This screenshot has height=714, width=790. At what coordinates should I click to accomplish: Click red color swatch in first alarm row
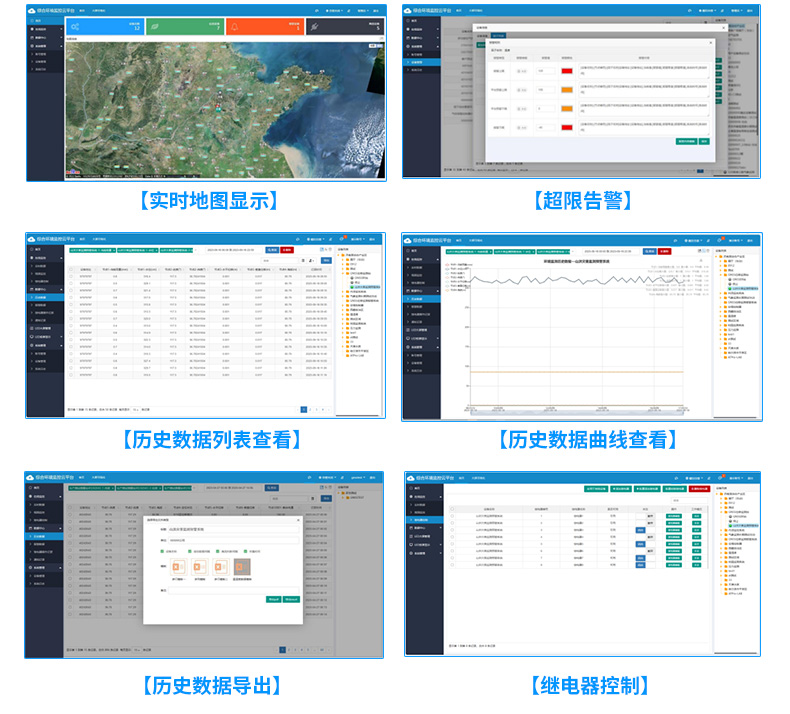pos(566,71)
